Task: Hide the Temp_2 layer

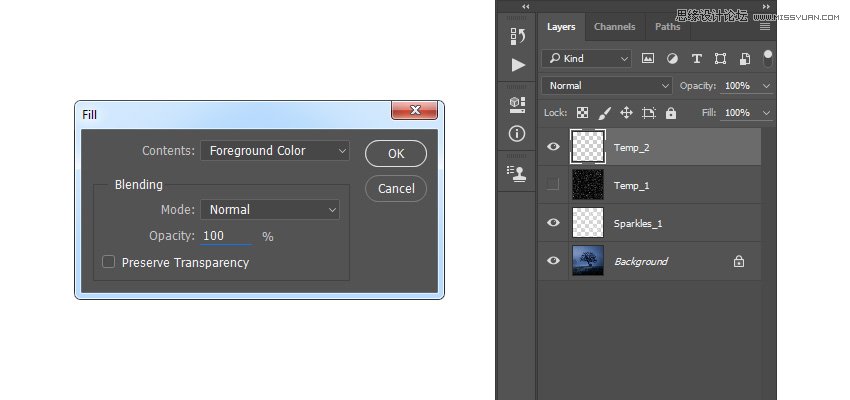Action: point(553,146)
